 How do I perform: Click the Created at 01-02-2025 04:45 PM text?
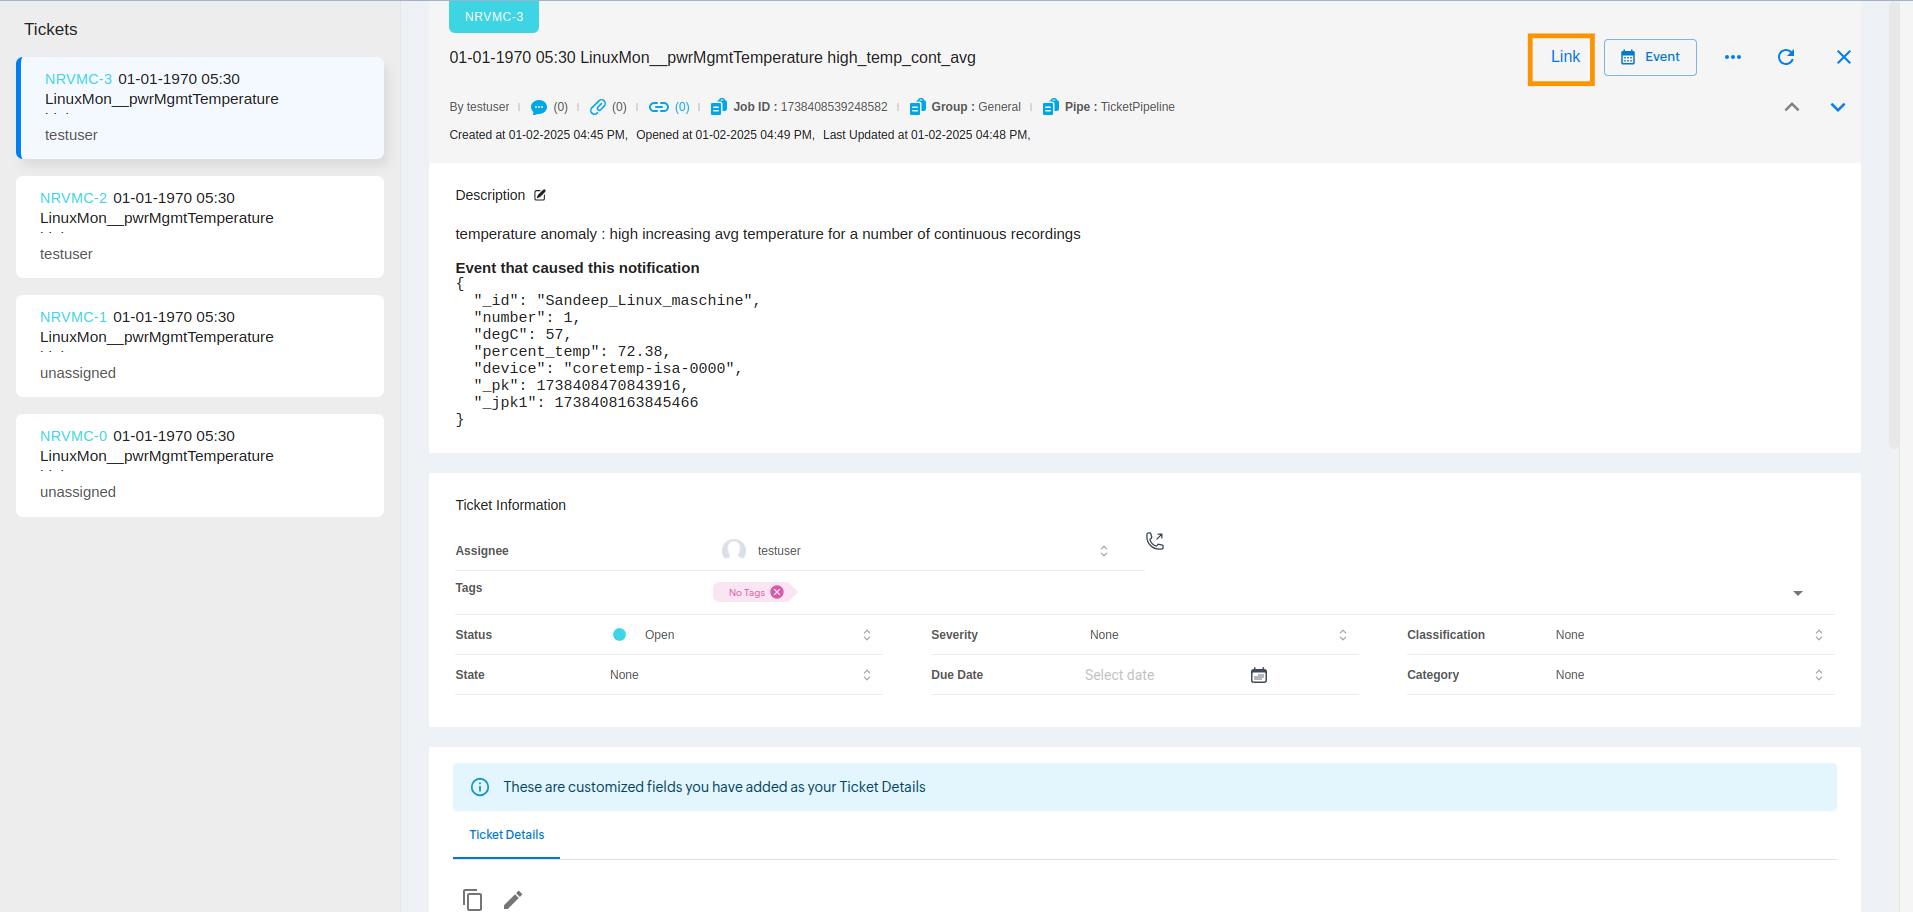(538, 135)
